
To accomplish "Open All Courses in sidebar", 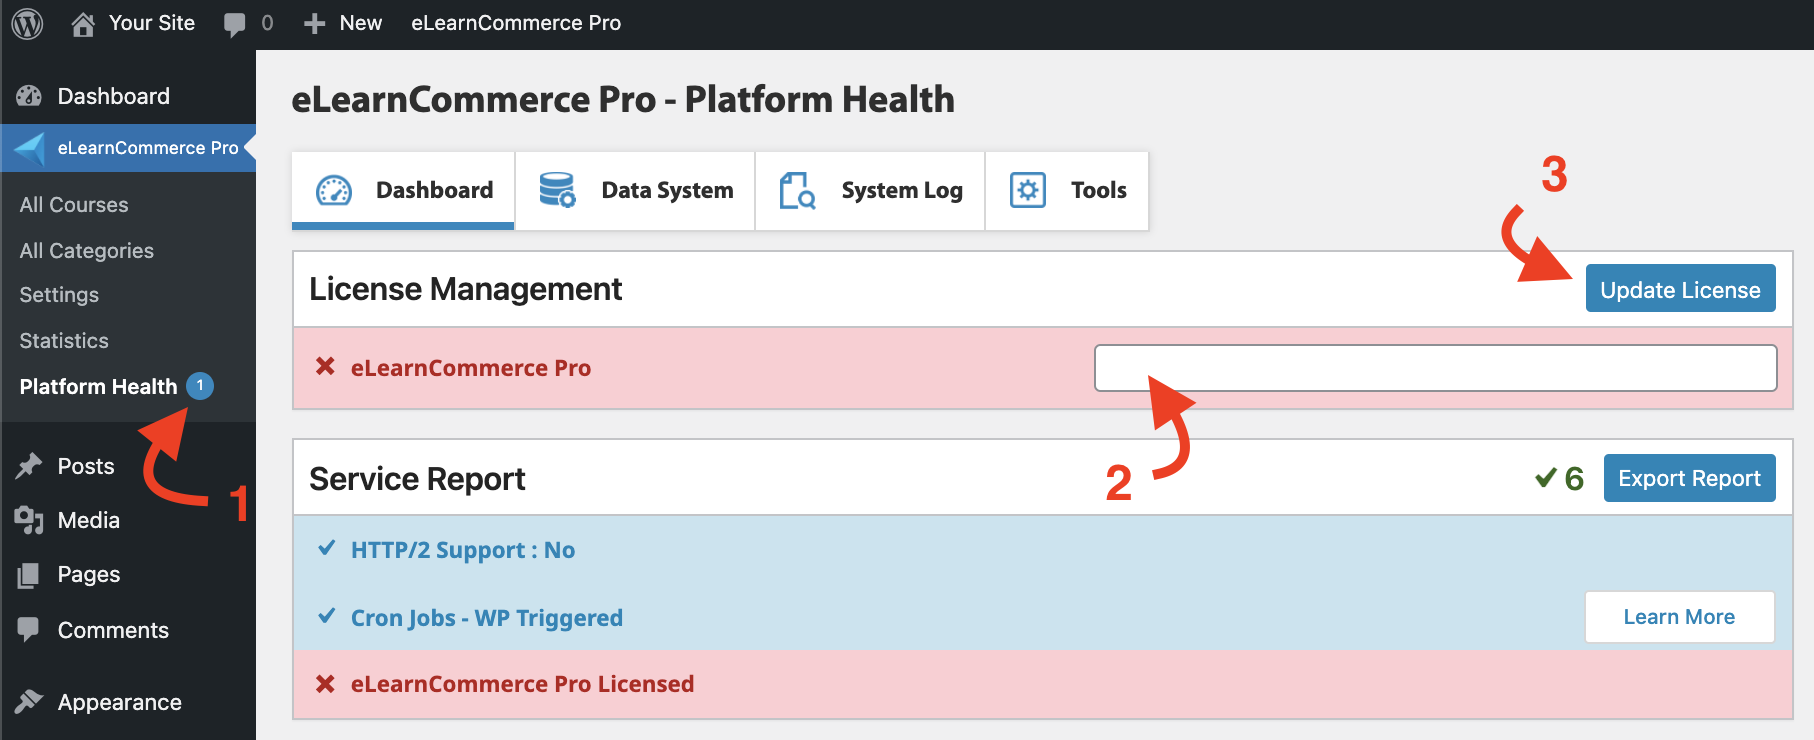I will tap(74, 205).
